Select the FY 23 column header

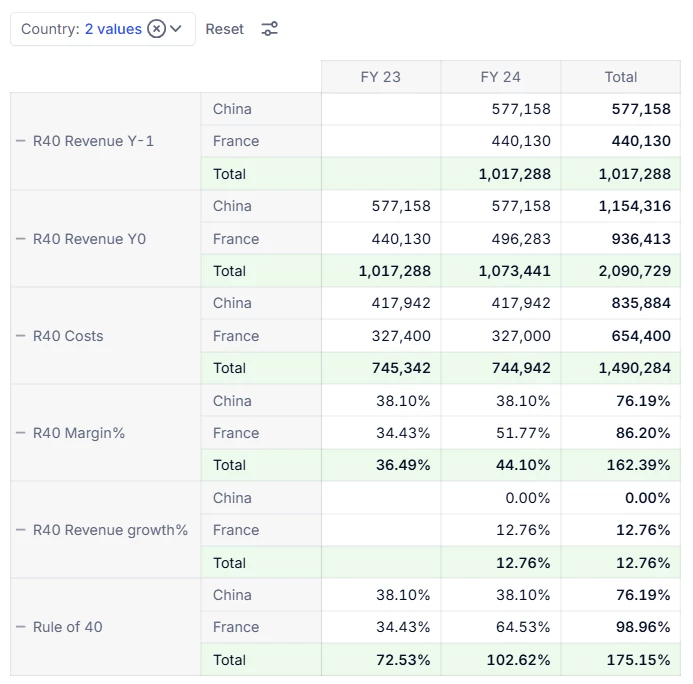(x=381, y=77)
